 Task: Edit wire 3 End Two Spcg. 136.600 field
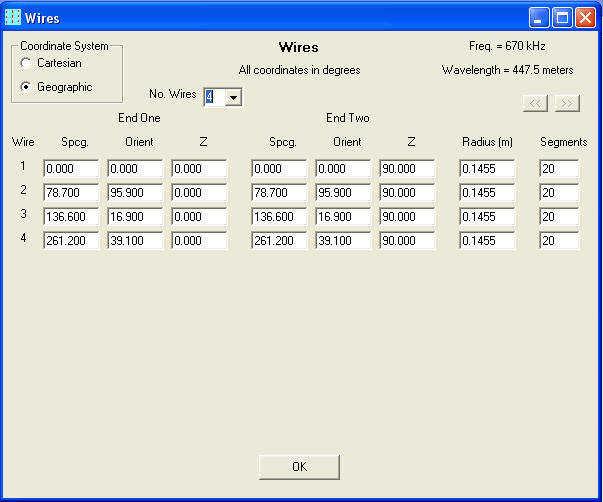(279, 217)
